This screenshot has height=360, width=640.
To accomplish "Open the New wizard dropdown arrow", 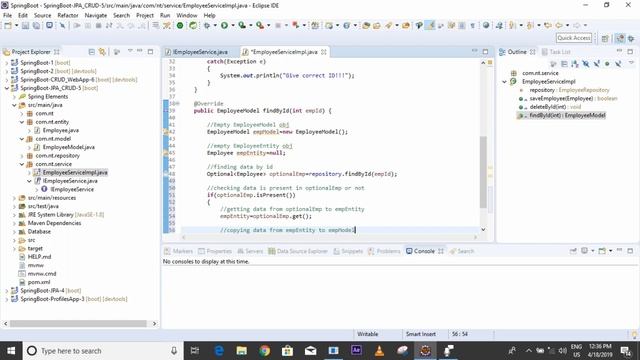I will pos(16,25).
